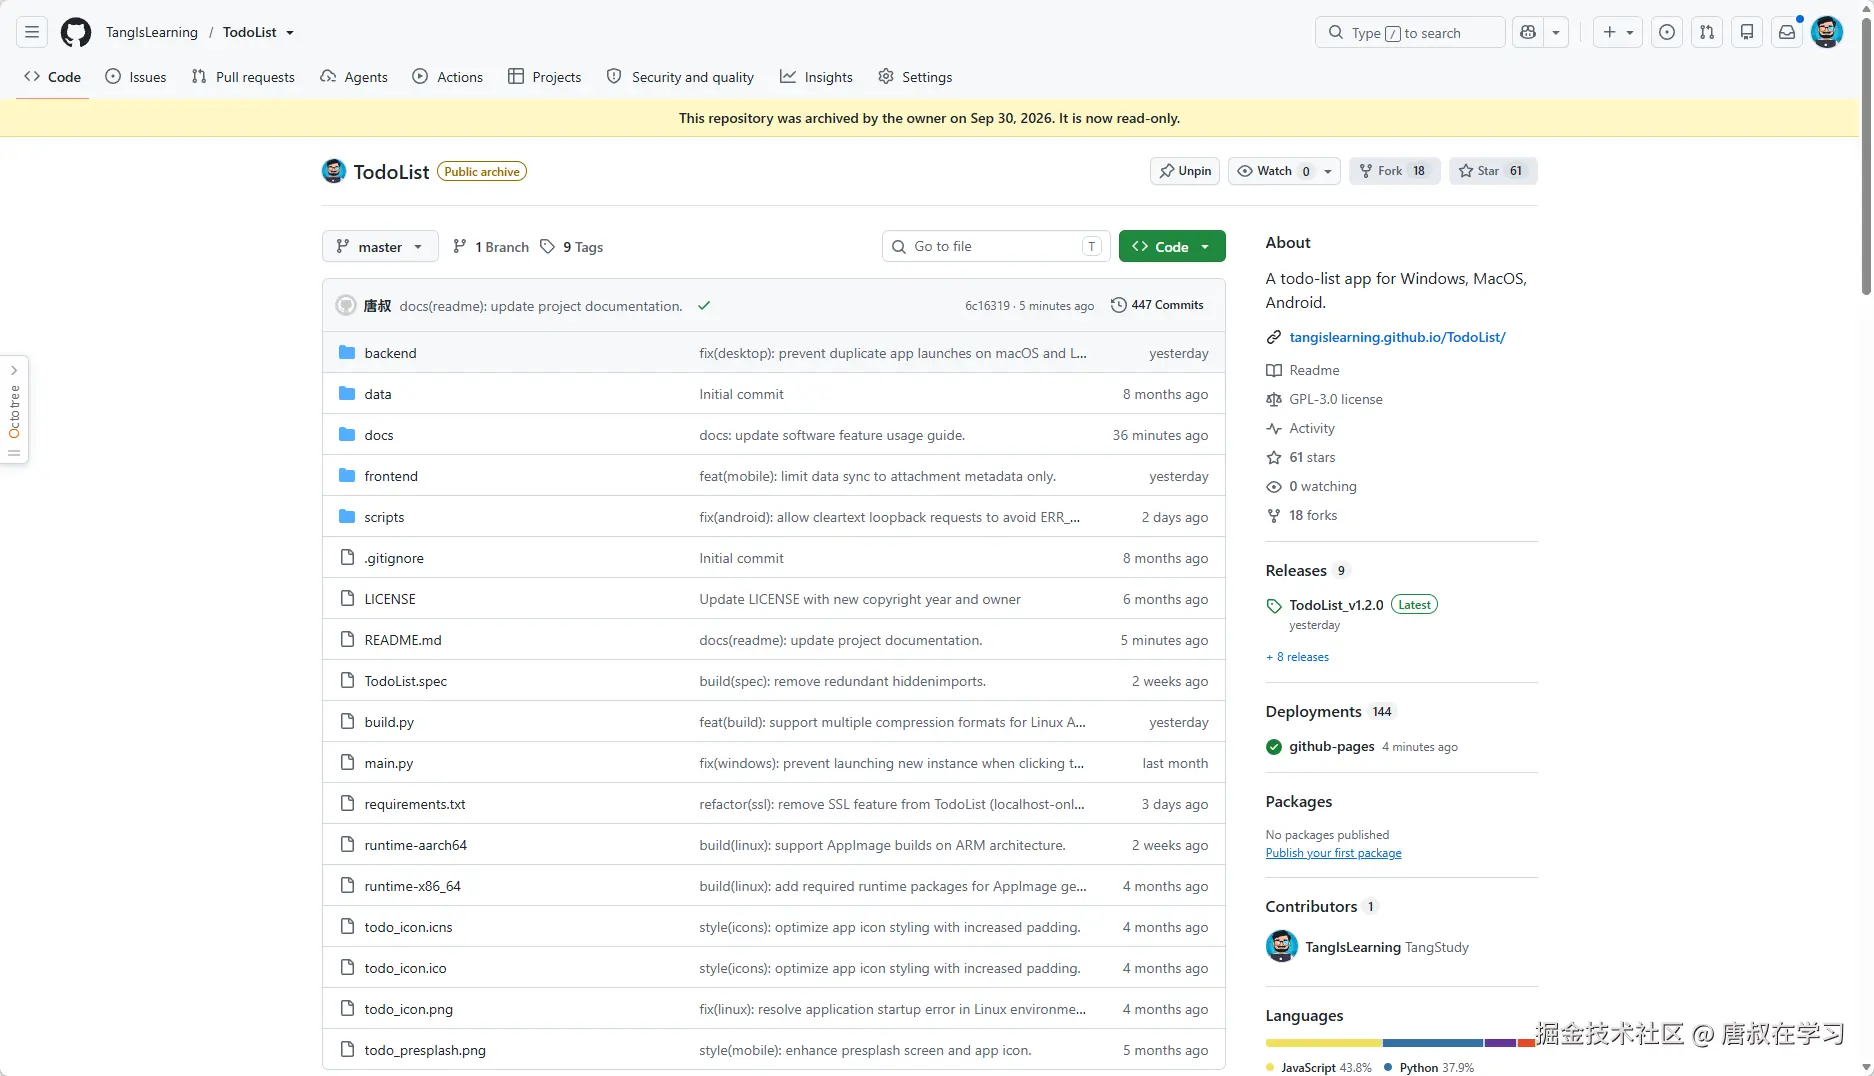Open TangIsLearning contributor avatar
Viewport: 1874px width, 1076px height.
pyautogui.click(x=1282, y=947)
